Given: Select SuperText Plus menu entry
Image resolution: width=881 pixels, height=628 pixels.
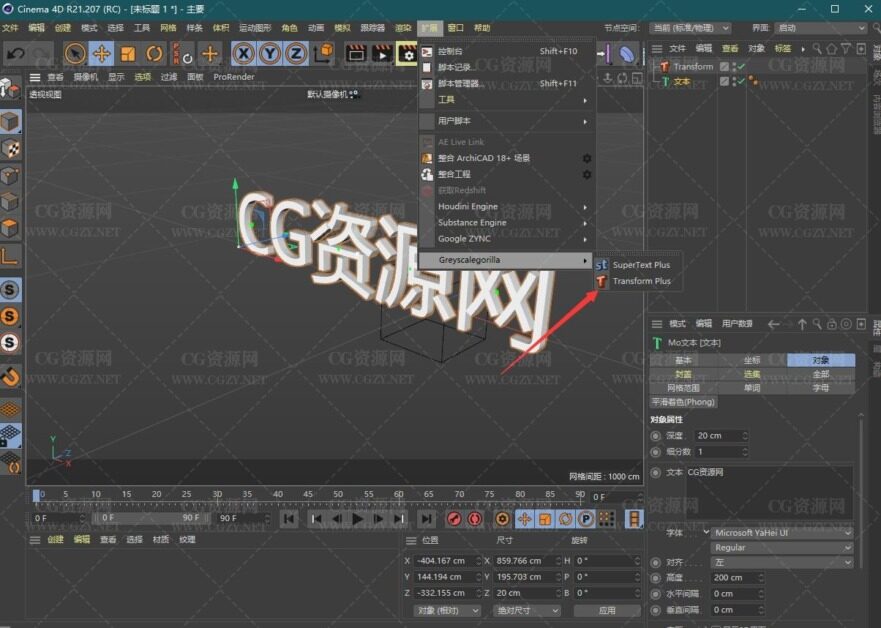Looking at the screenshot, I should coord(641,265).
